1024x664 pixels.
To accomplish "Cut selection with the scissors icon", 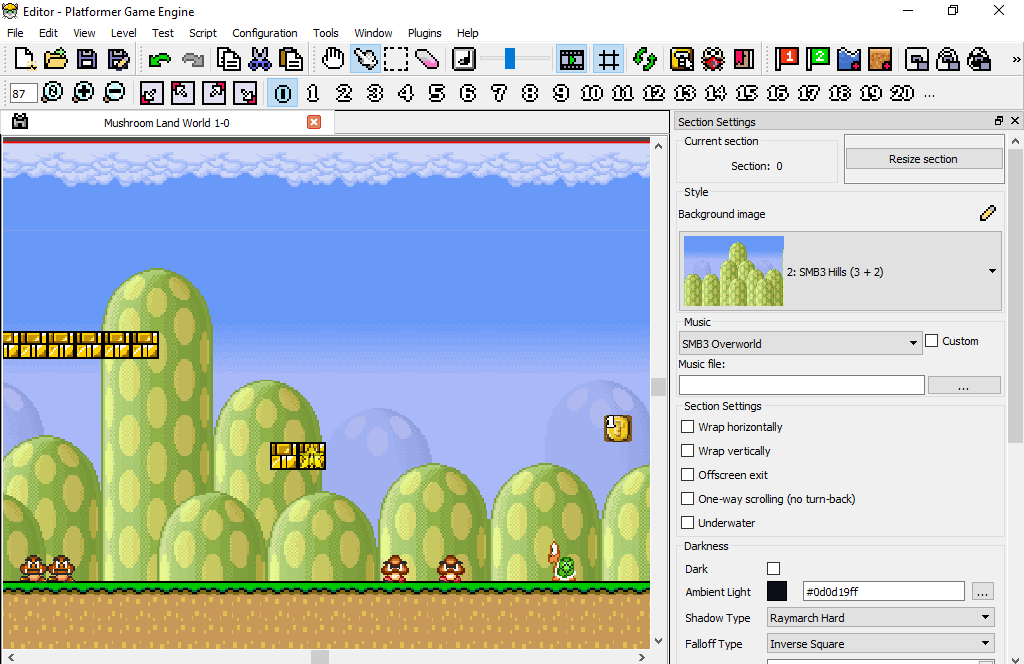I will 260,59.
